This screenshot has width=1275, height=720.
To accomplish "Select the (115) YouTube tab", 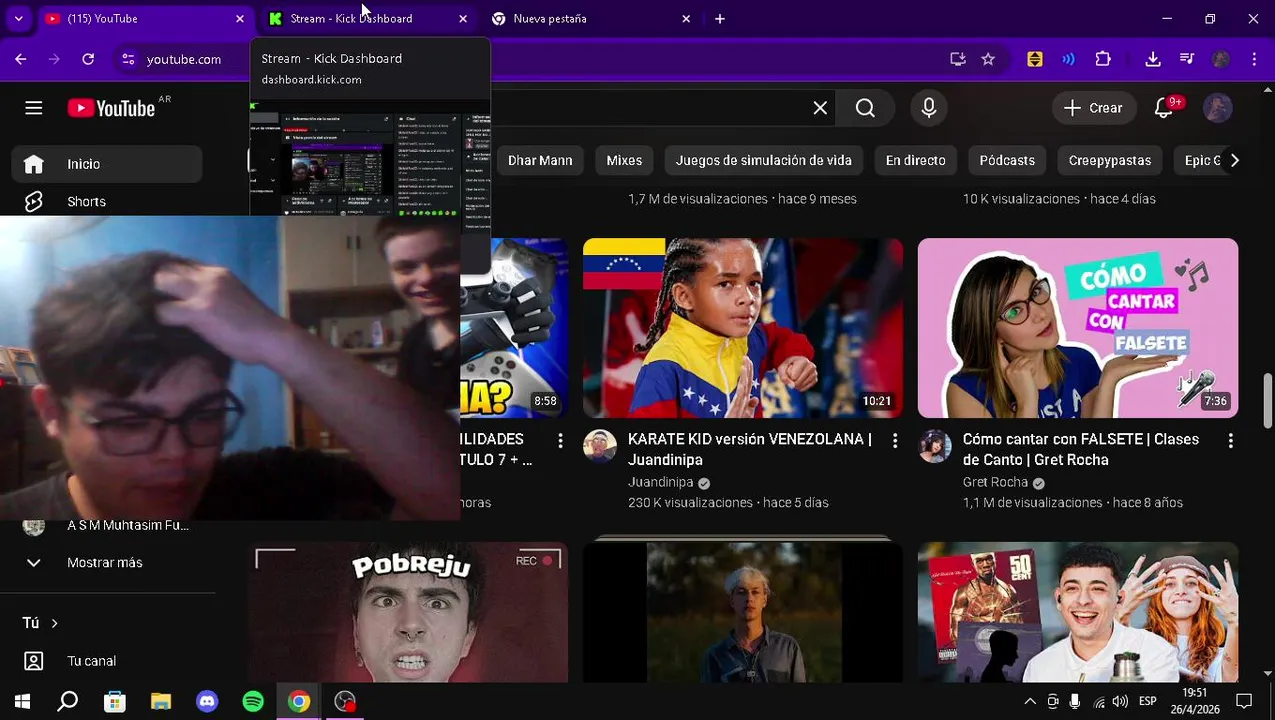I will click(144, 19).
